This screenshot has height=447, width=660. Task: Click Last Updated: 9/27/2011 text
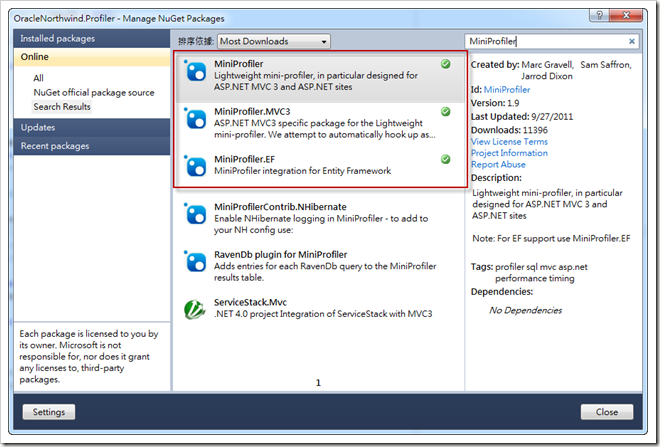point(522,117)
